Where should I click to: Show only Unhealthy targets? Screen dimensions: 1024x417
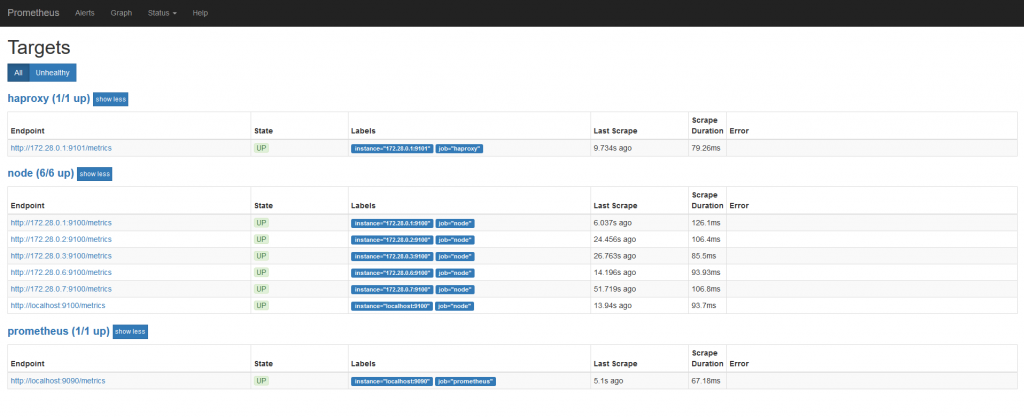pos(53,72)
